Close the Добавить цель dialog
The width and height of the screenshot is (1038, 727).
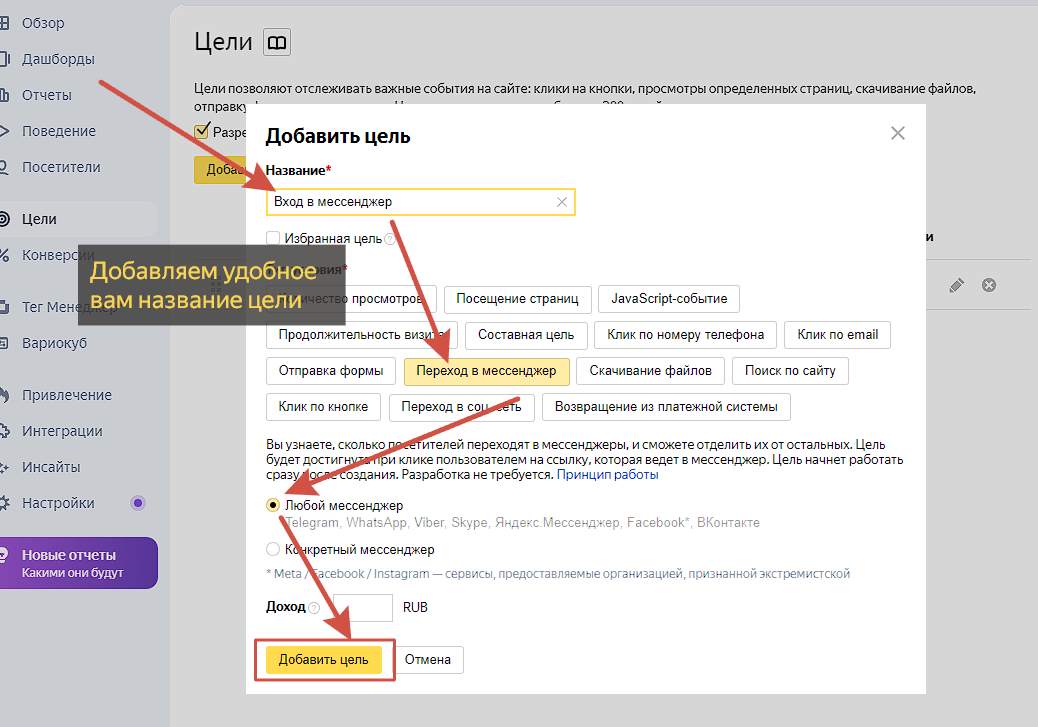tap(898, 133)
